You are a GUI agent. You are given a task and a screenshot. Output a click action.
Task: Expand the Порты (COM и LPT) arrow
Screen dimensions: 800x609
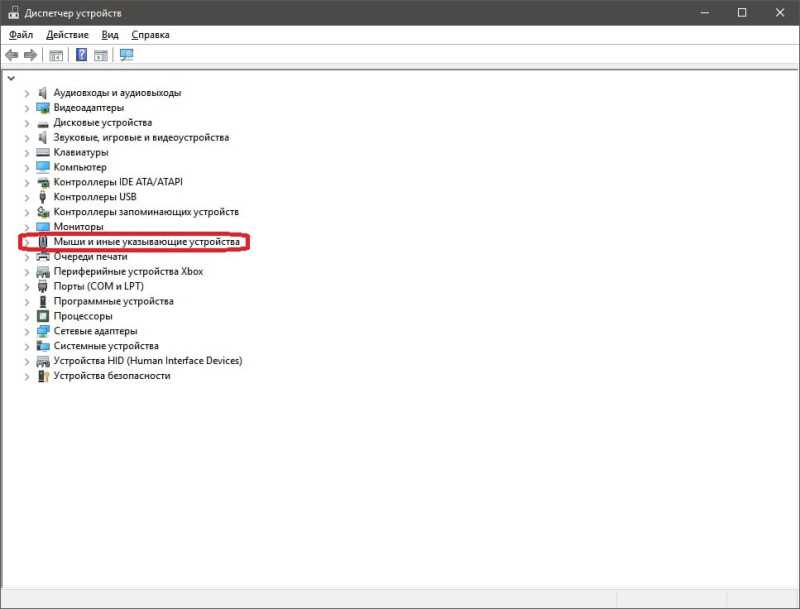pyautogui.click(x=27, y=287)
